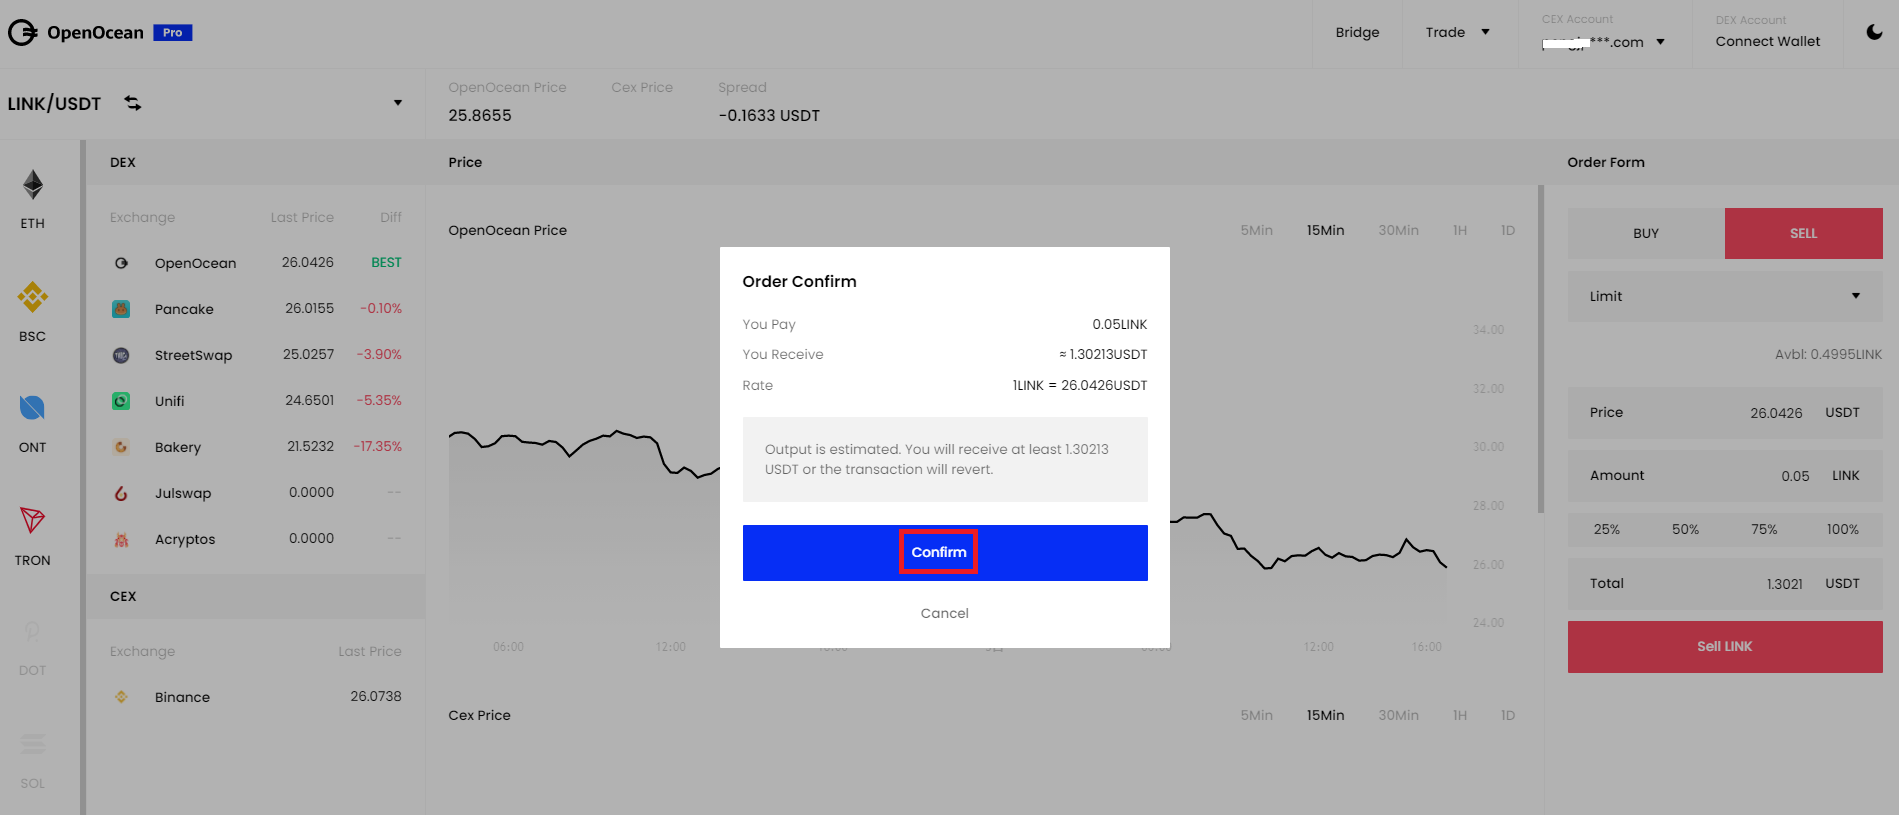Open the LINK/USDT pair dropdown
Screen dimensions: 1899x815
[x=398, y=103]
